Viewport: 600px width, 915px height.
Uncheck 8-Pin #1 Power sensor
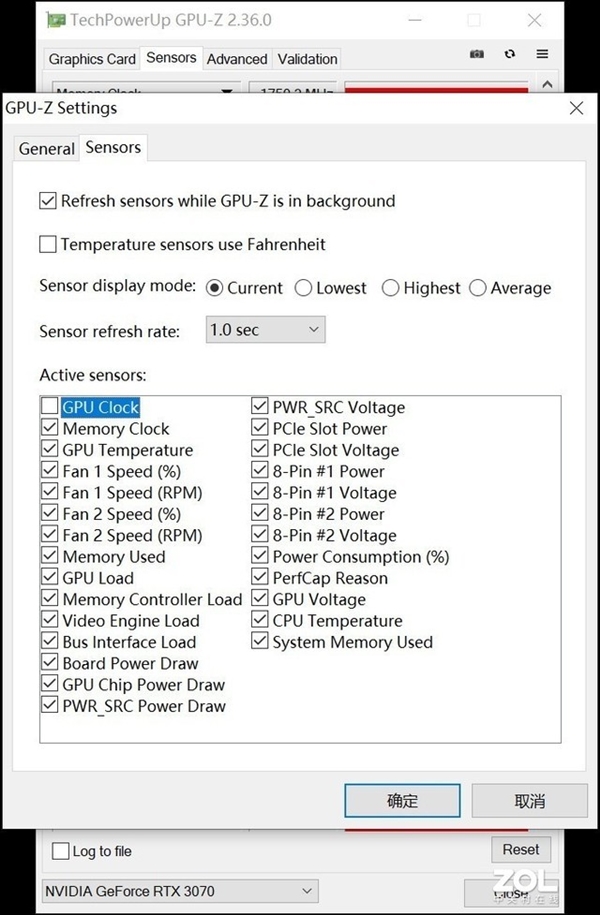click(x=260, y=471)
